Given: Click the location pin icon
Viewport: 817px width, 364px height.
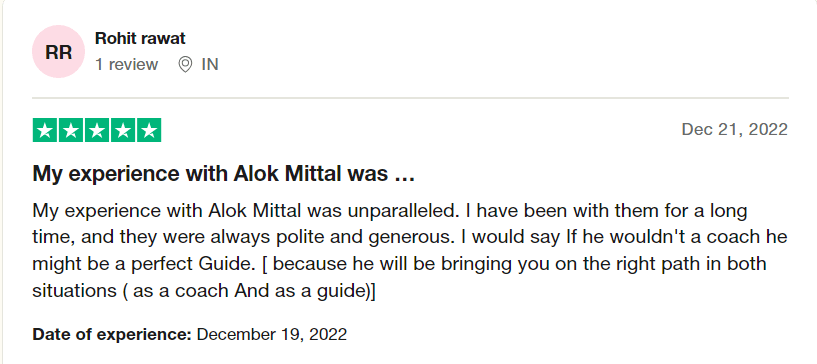Looking at the screenshot, I should tap(185, 65).
